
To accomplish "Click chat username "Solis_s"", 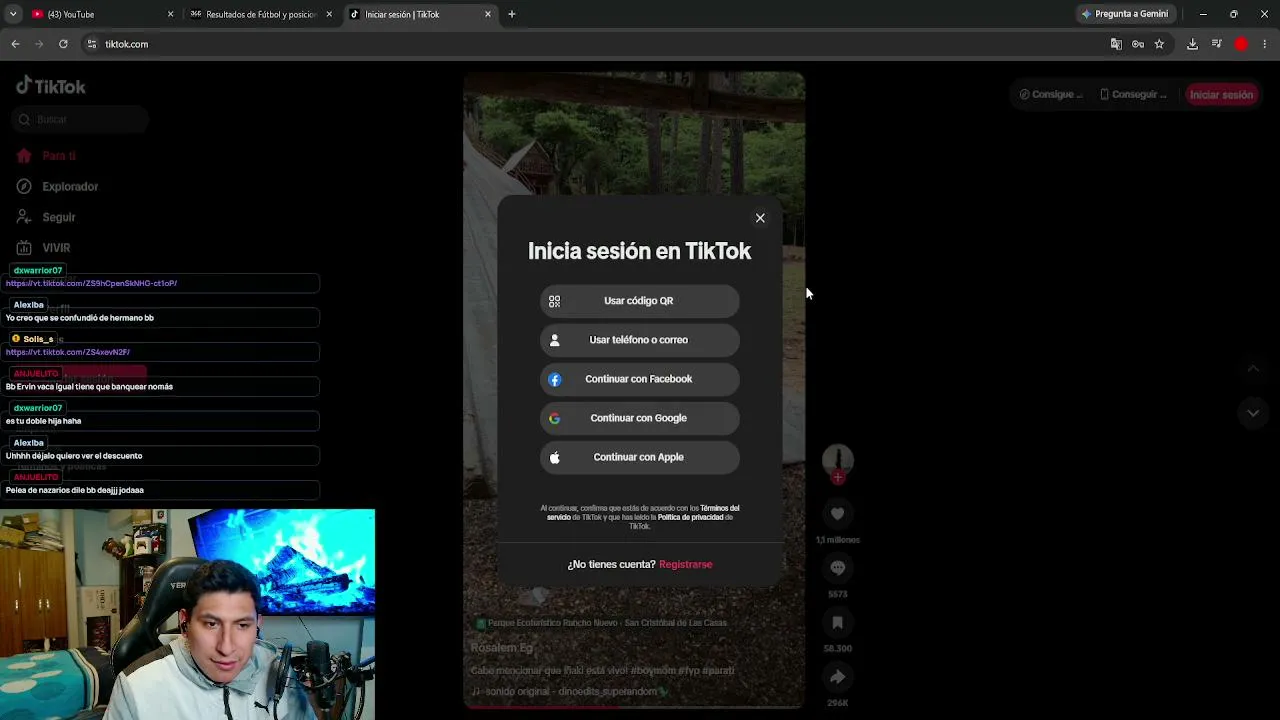I will [x=38, y=339].
